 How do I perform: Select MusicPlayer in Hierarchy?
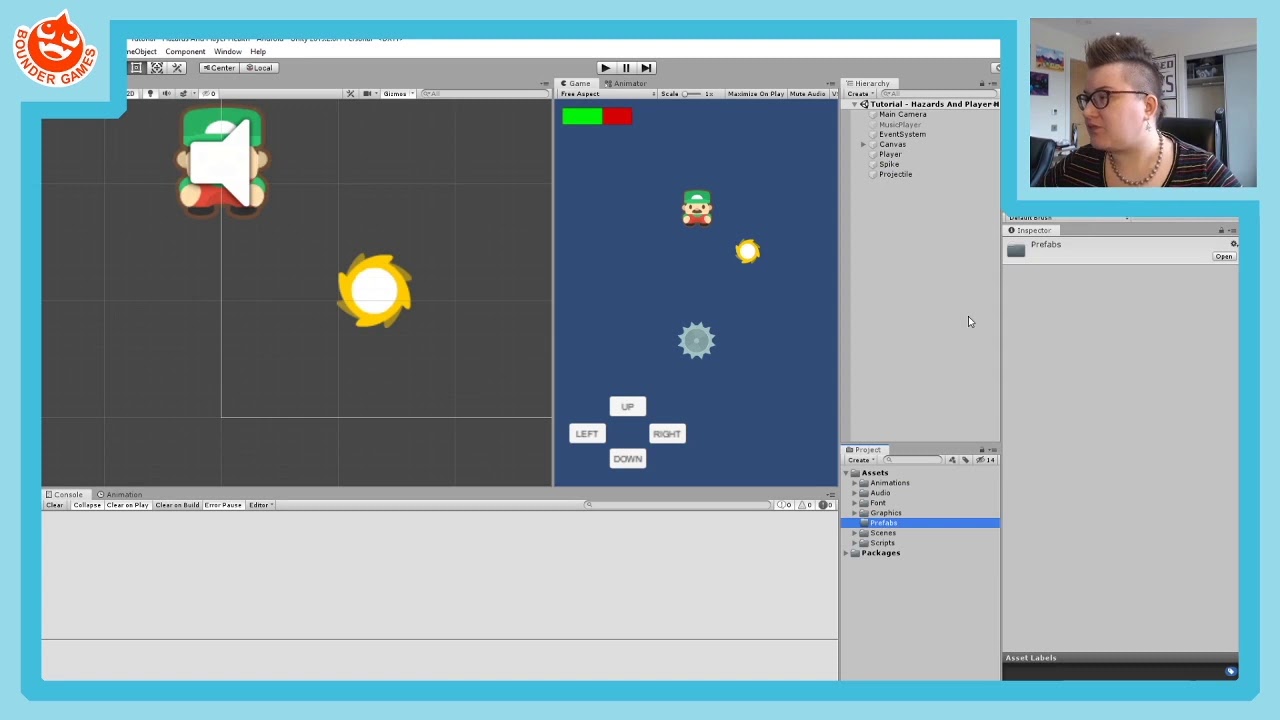coord(899,124)
